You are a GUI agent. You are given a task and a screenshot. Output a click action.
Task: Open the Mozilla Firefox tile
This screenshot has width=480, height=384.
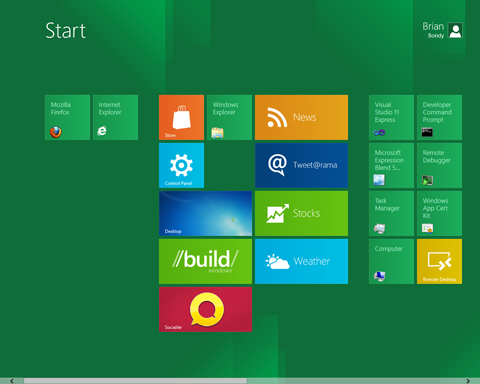tap(67, 117)
